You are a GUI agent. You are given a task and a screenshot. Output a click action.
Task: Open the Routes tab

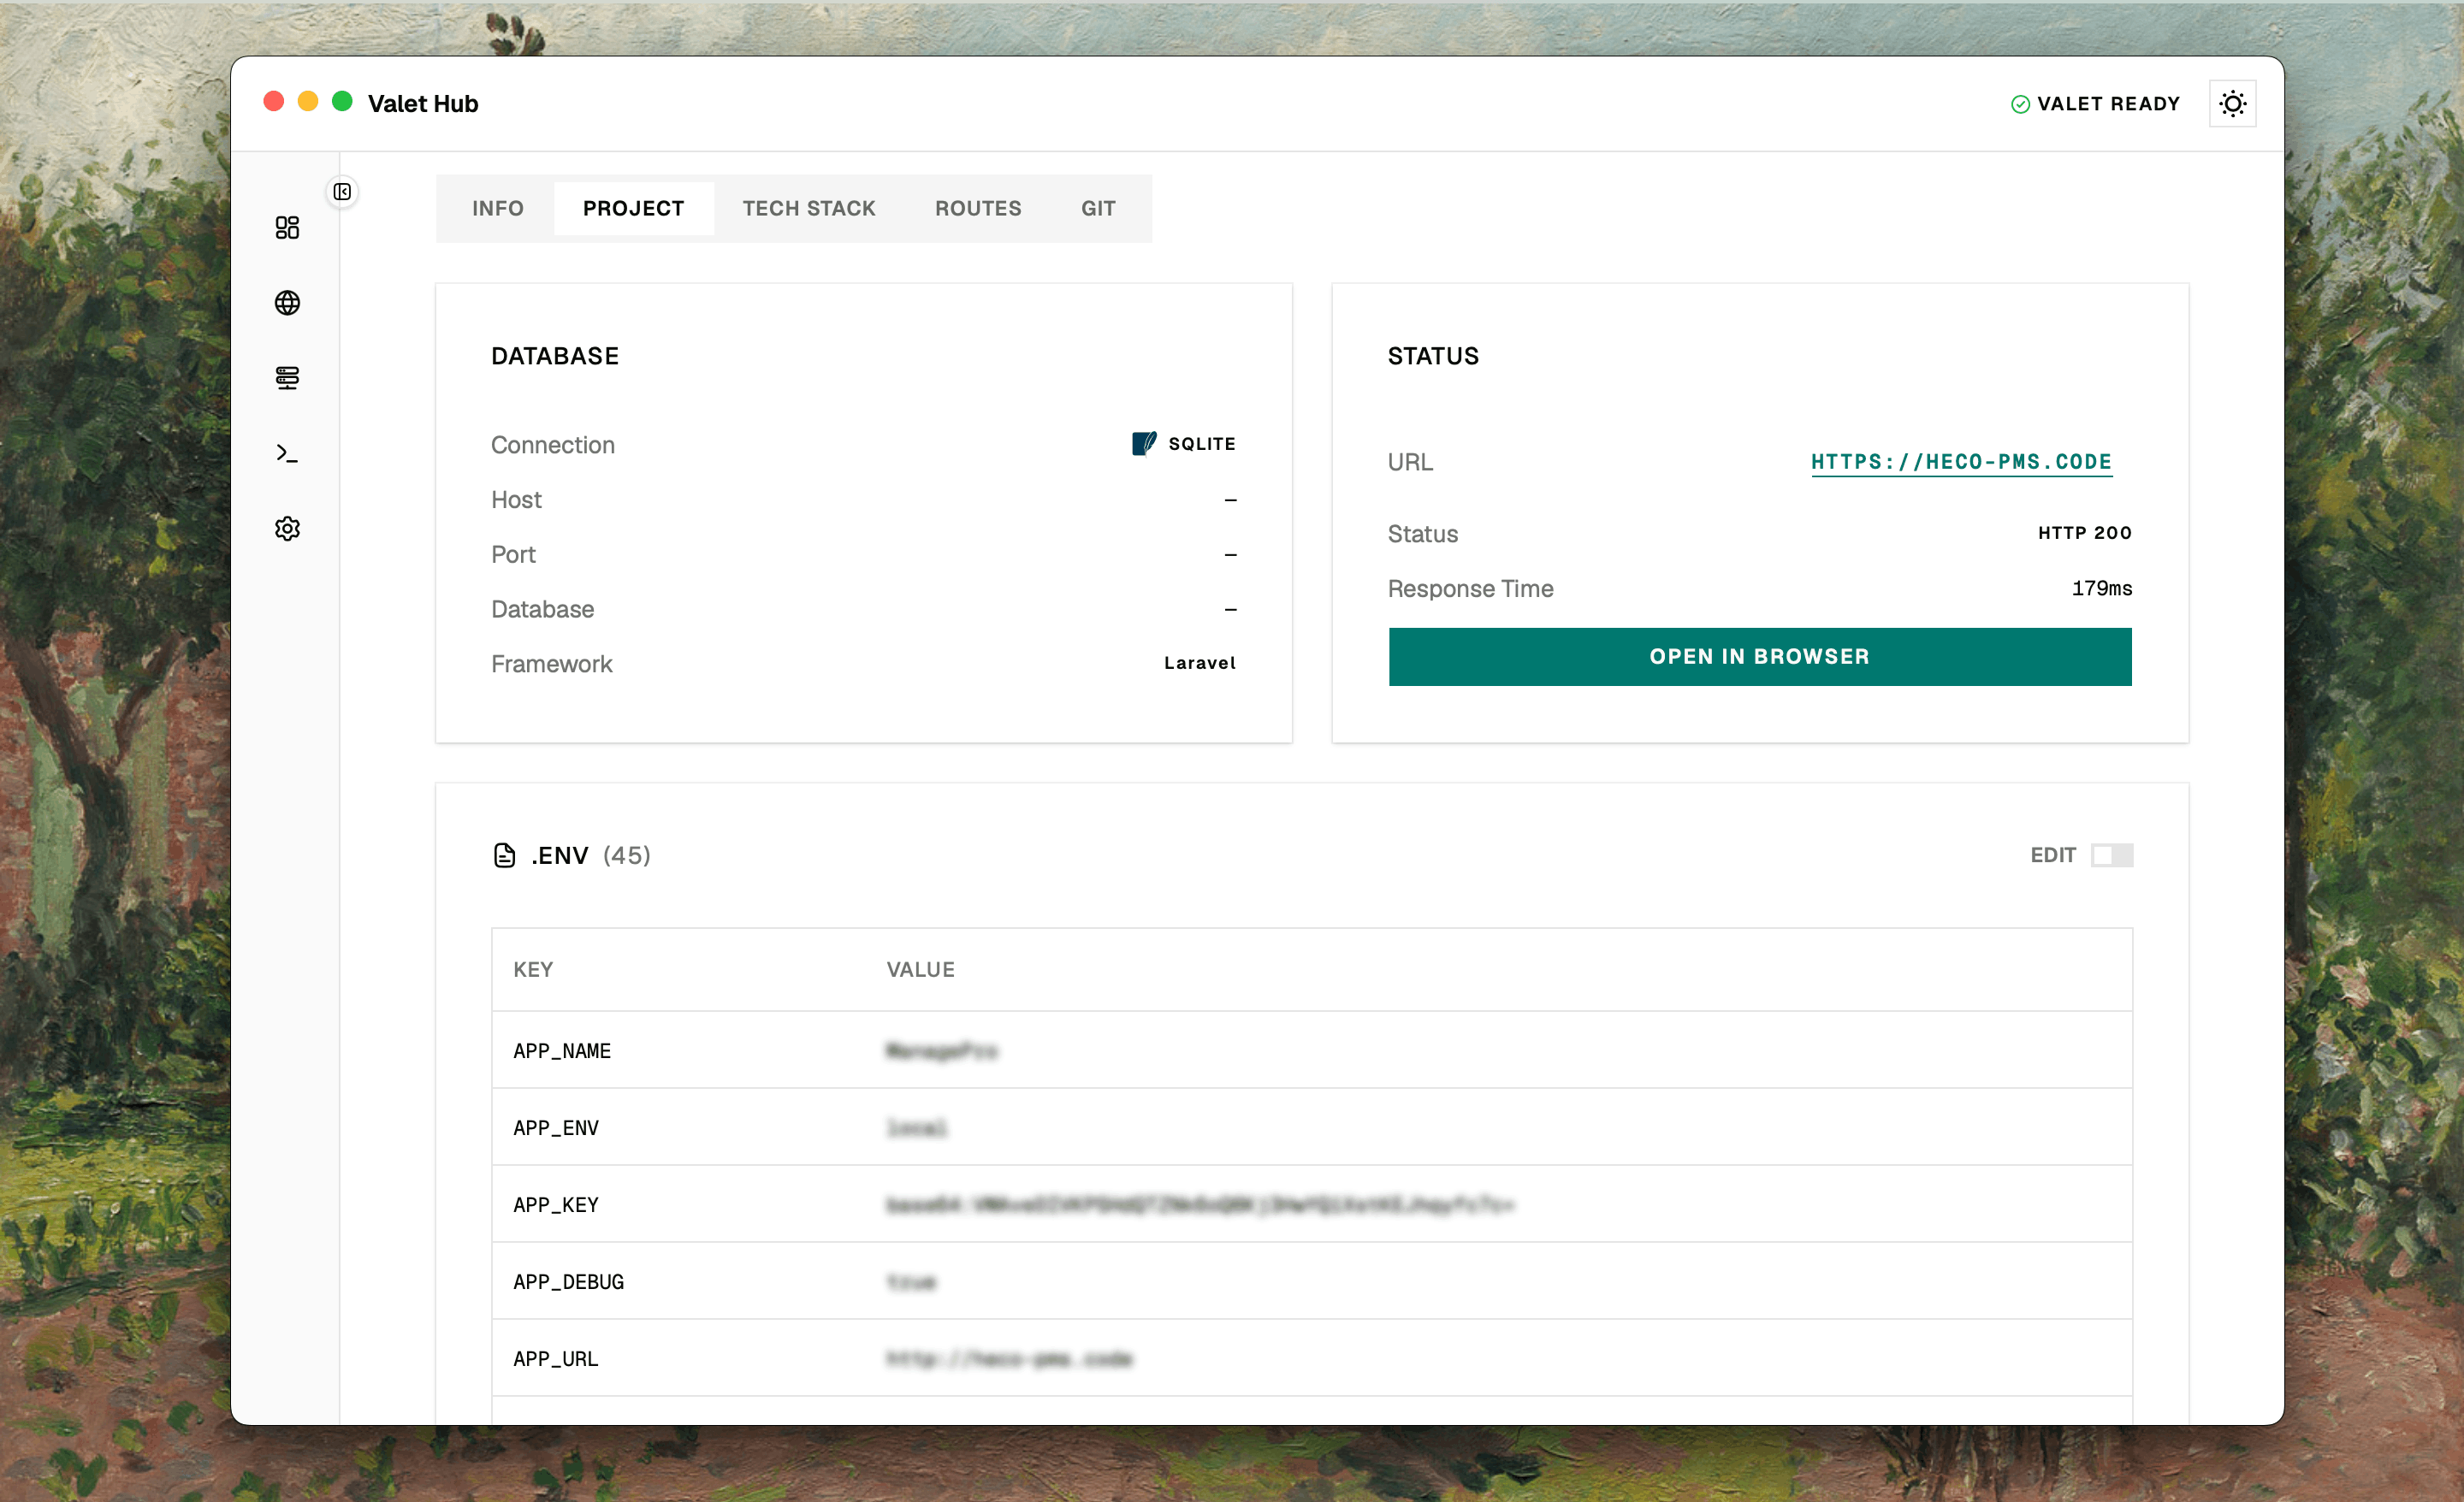pos(978,208)
